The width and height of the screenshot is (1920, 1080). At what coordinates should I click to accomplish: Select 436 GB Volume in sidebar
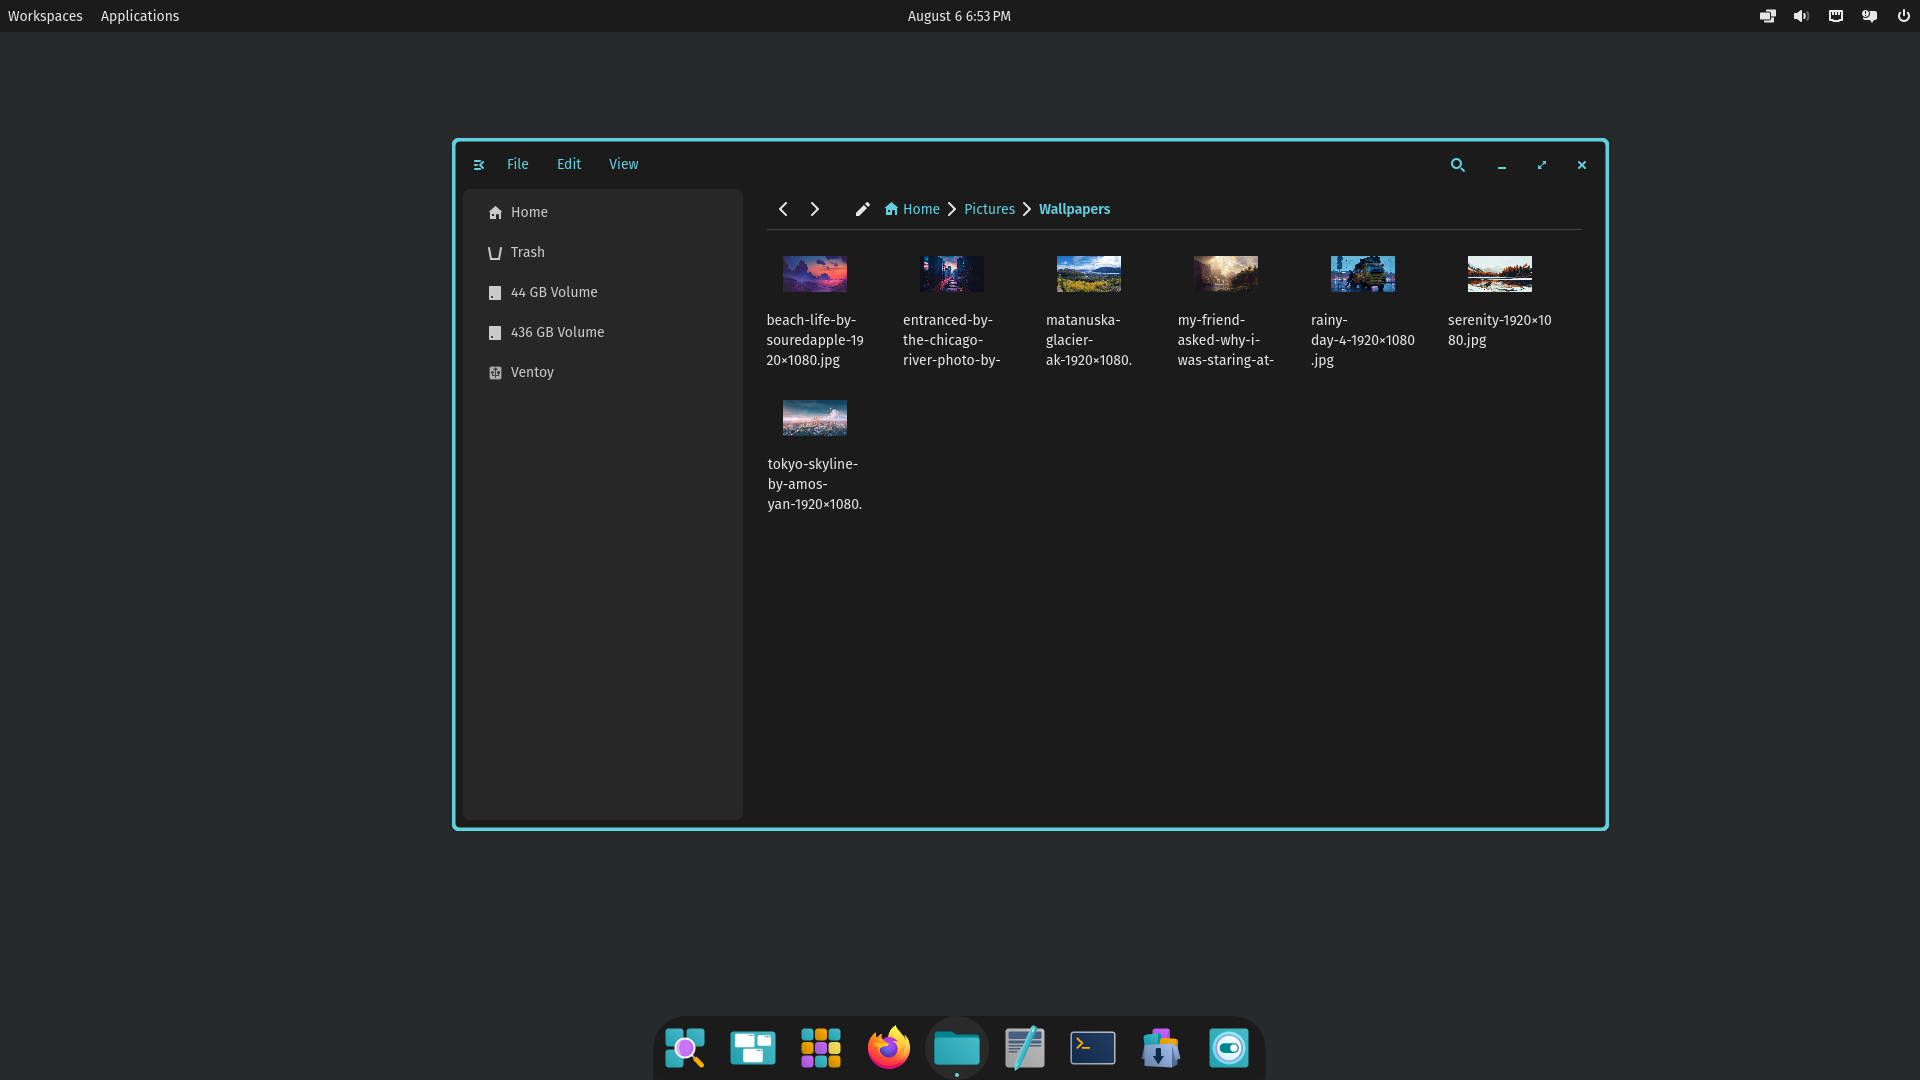pos(603,332)
